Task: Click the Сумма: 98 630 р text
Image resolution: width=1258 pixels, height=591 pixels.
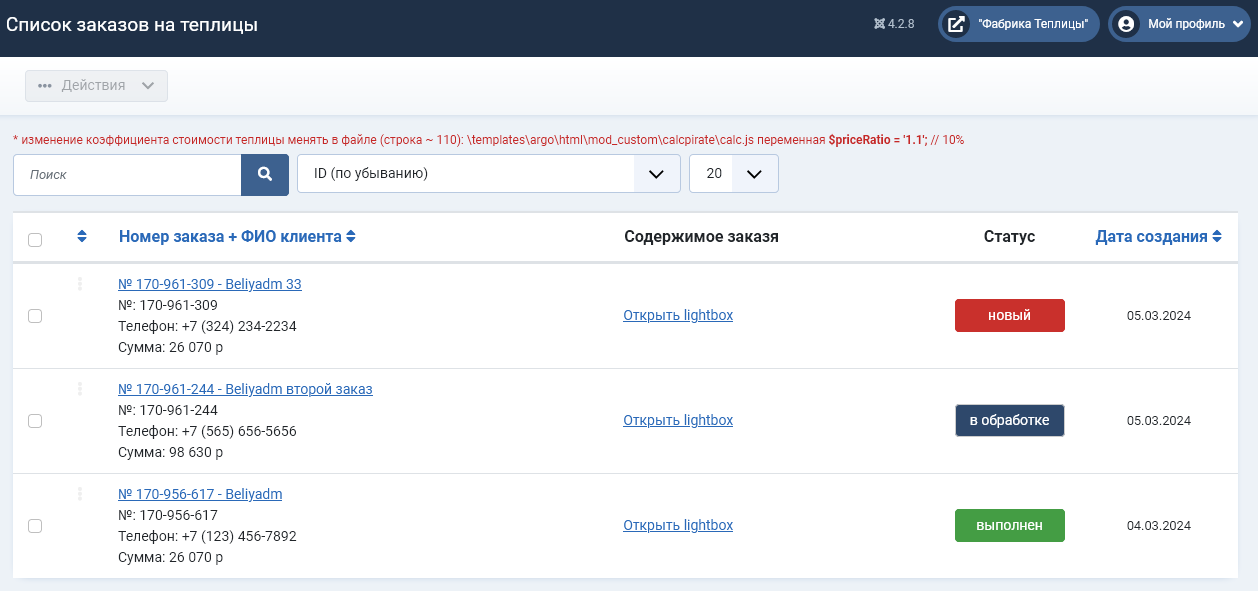Action: [x=170, y=452]
